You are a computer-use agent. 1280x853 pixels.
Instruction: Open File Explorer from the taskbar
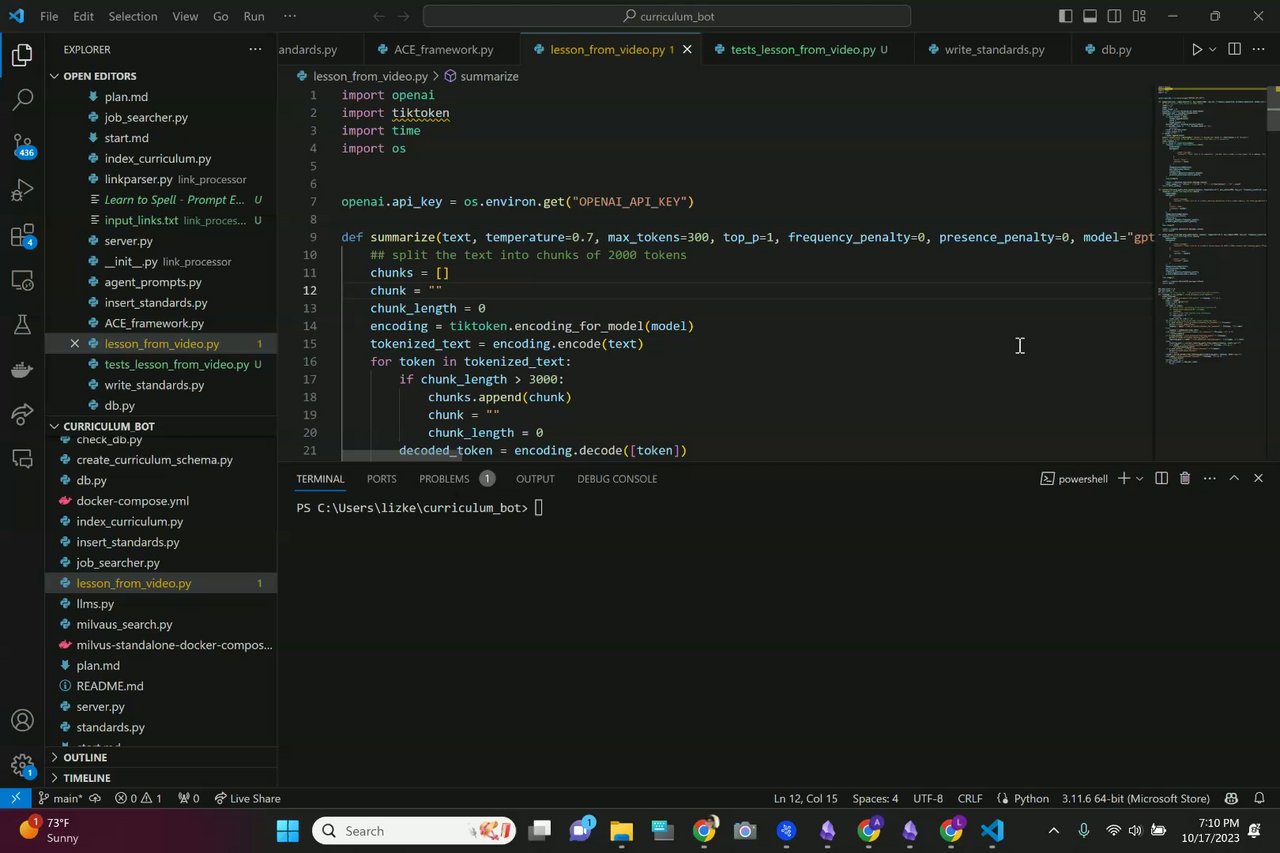(621, 831)
